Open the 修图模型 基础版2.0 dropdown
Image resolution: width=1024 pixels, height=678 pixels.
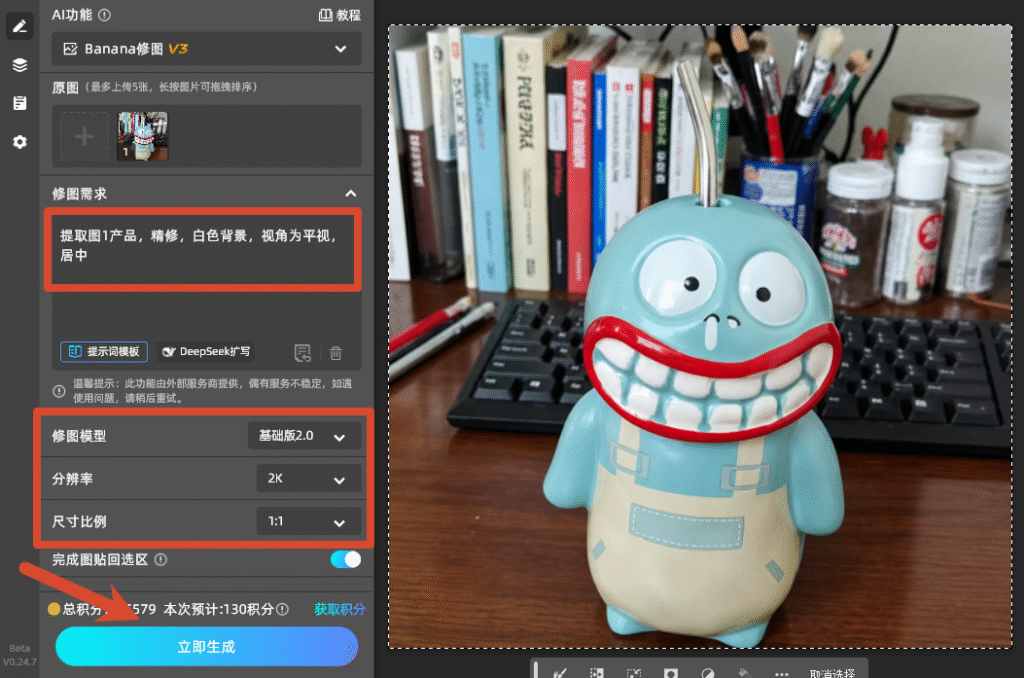tap(304, 436)
